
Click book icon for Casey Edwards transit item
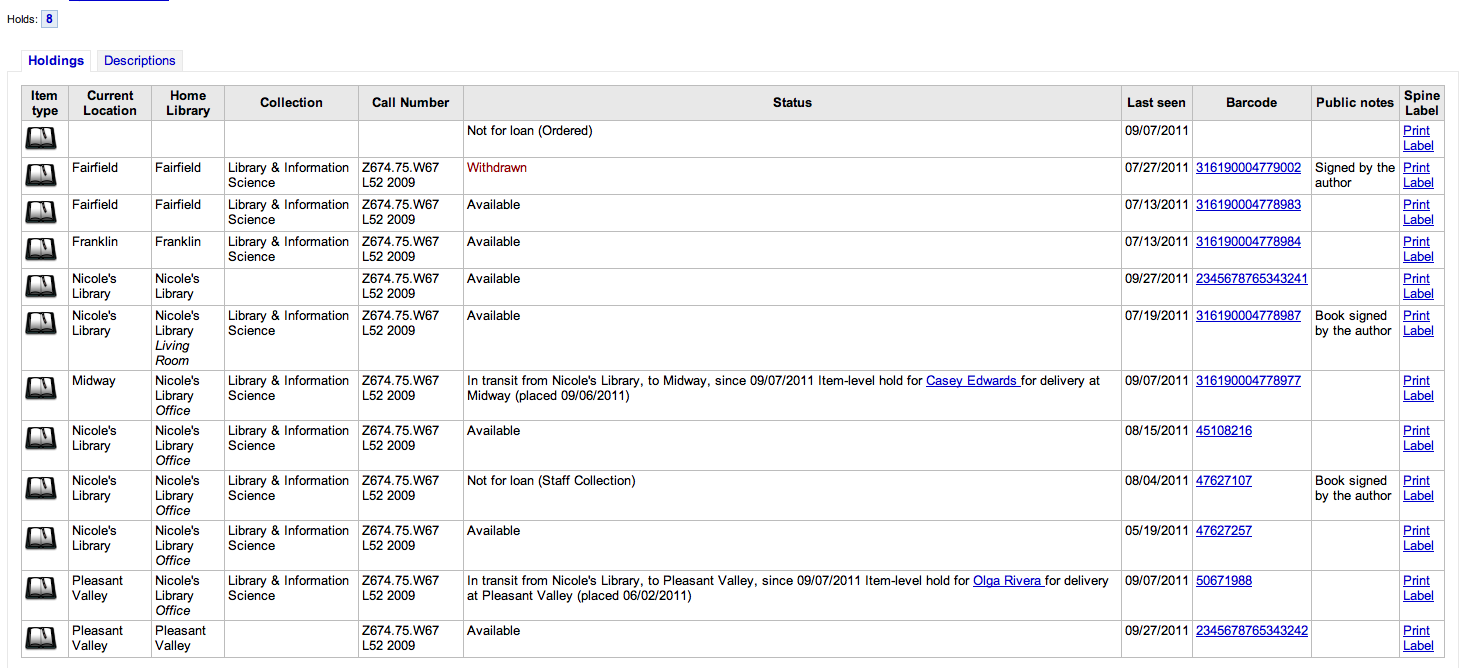[x=41, y=389]
